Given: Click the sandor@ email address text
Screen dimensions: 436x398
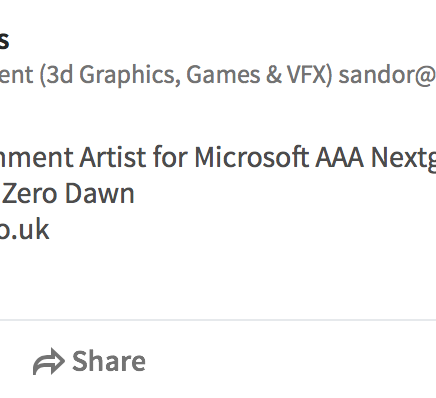Looking at the screenshot, I should [387, 74].
